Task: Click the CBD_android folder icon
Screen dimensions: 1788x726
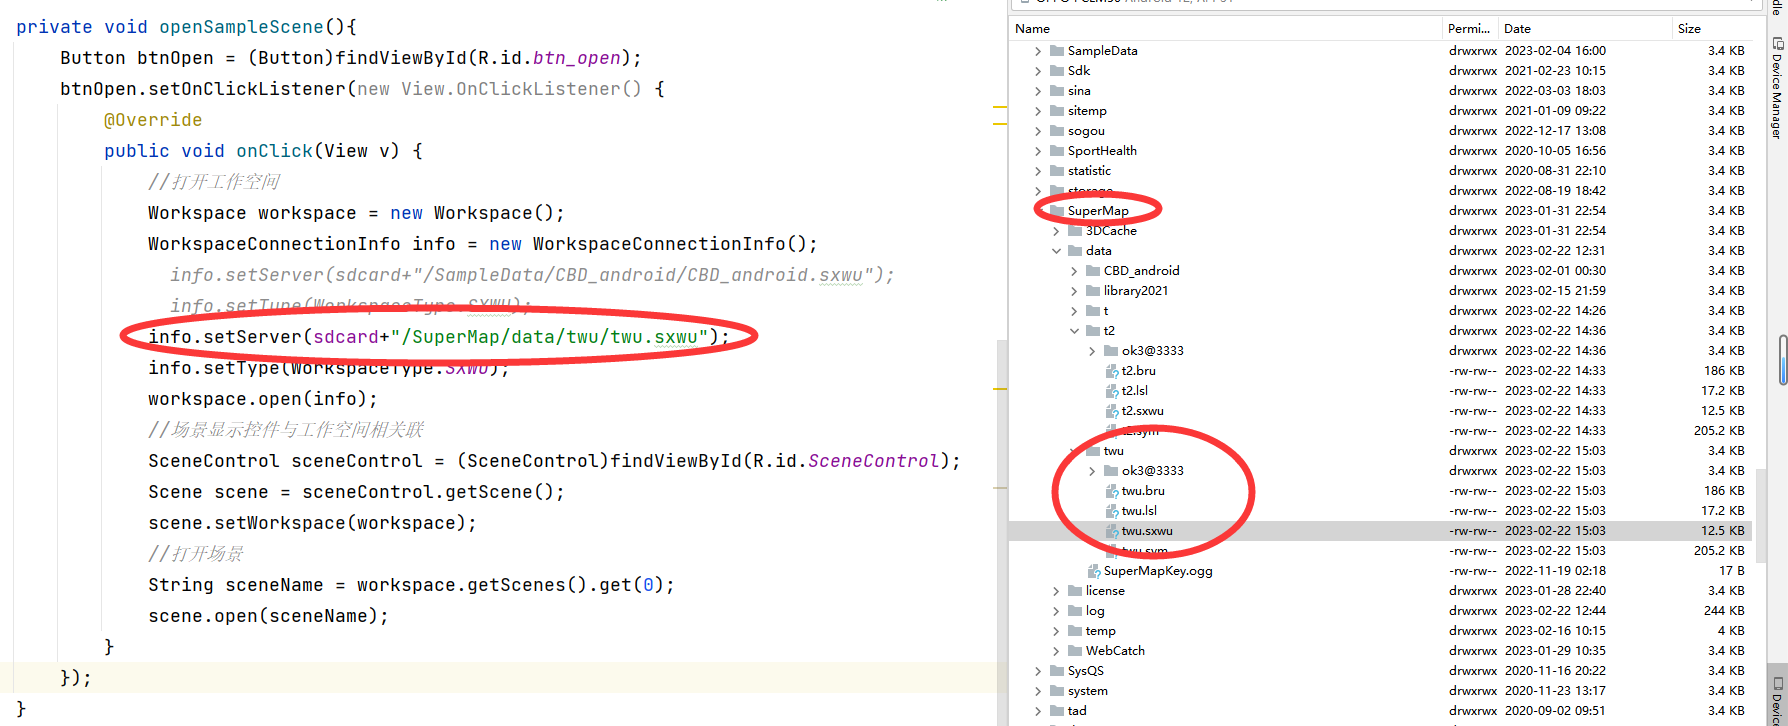Action: point(1093,270)
